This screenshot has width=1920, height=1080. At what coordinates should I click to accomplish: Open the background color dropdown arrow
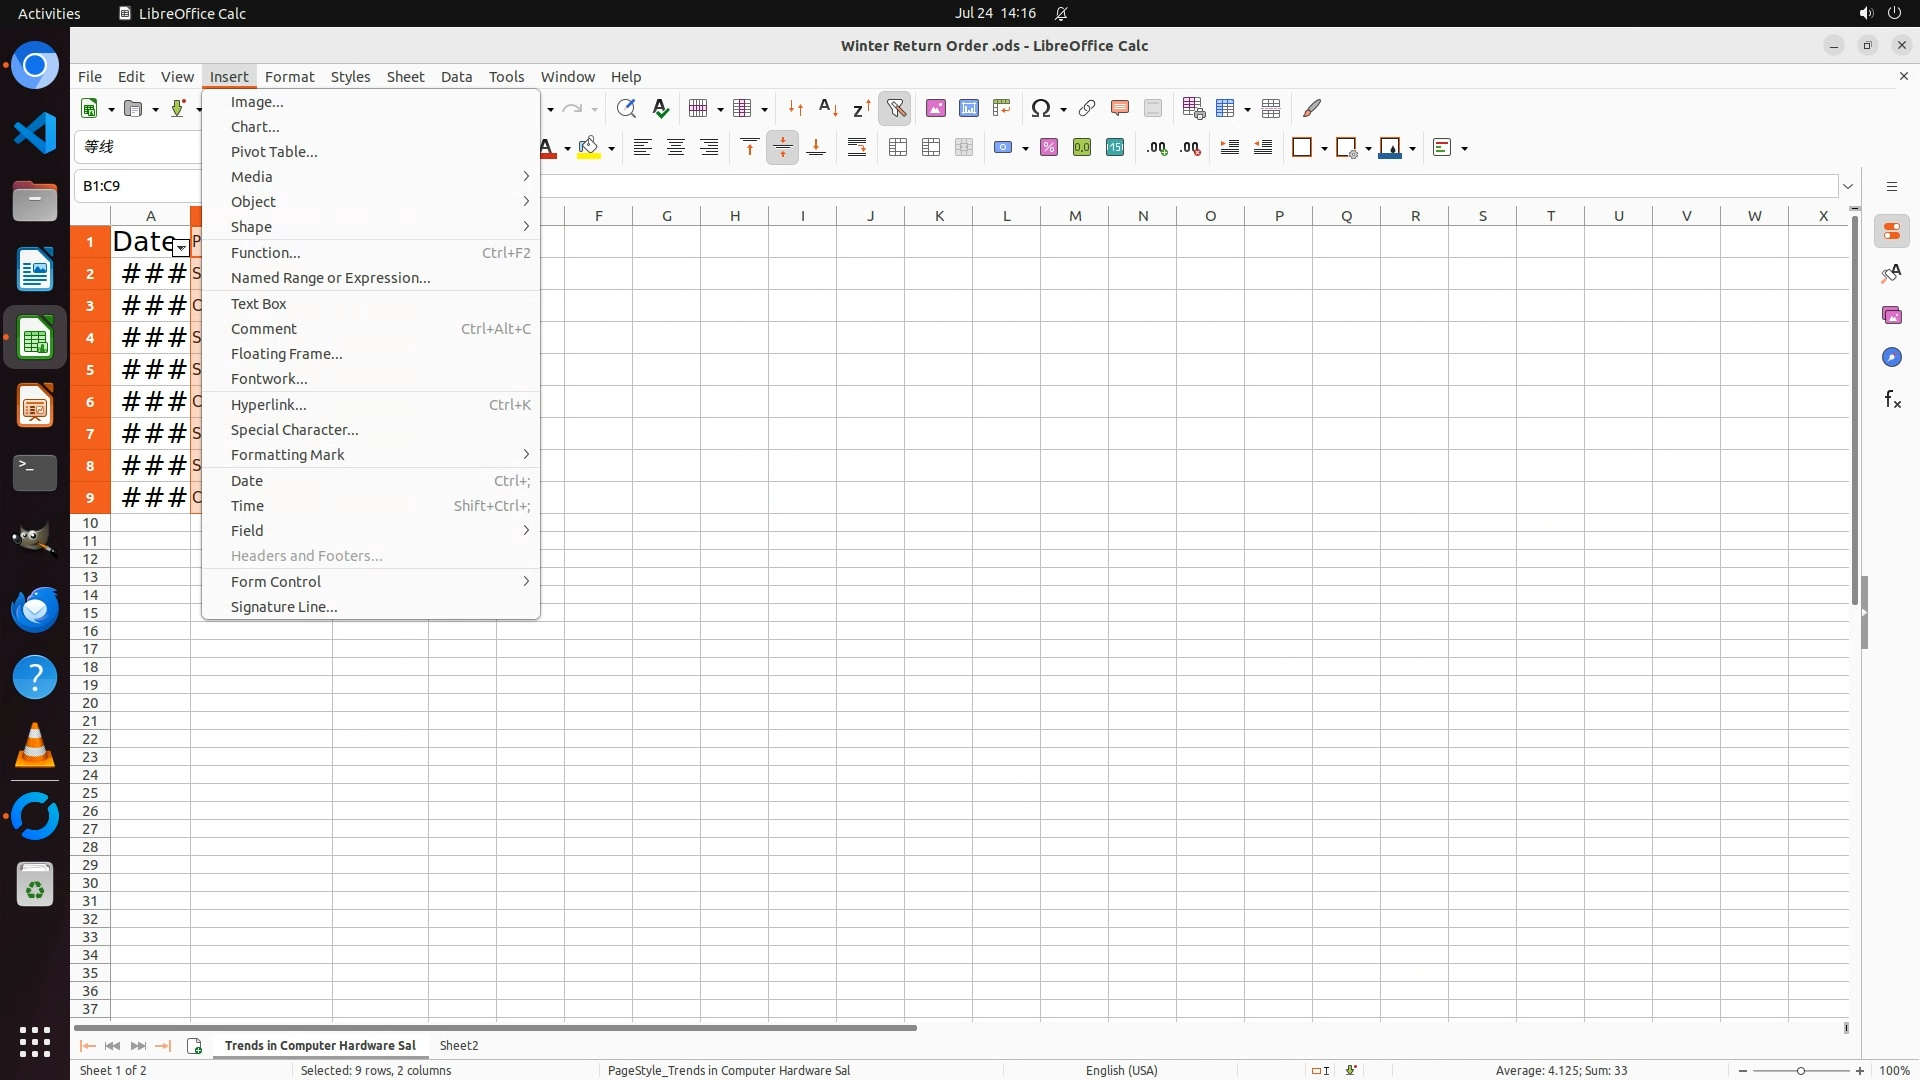tap(611, 149)
